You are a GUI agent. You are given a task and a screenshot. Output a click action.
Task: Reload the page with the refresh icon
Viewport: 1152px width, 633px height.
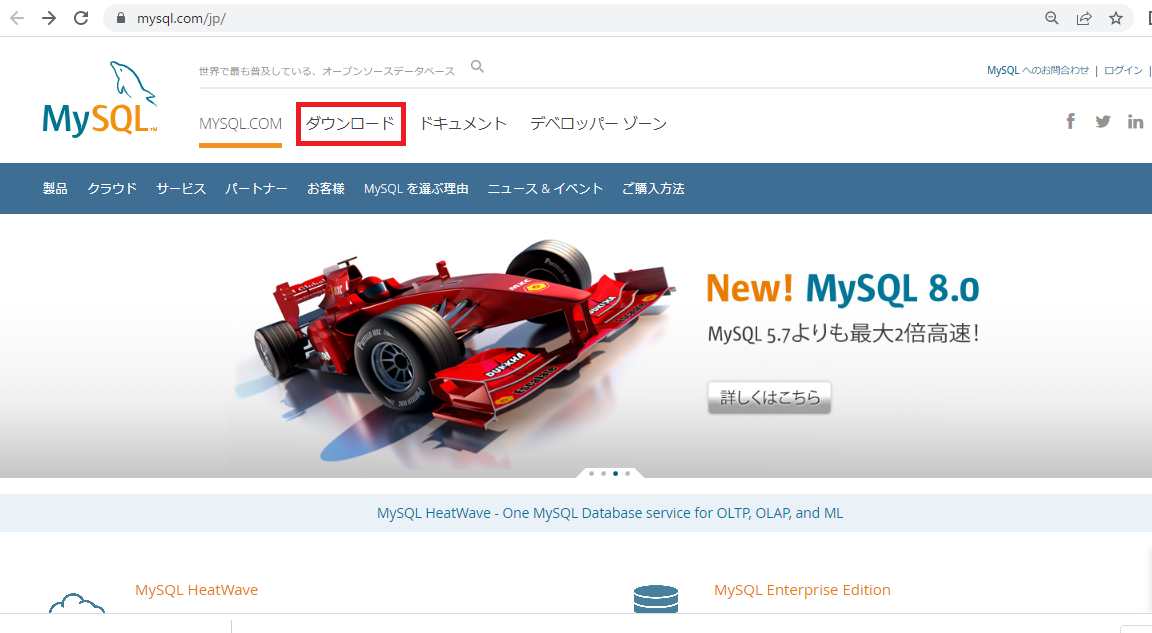tap(81, 18)
